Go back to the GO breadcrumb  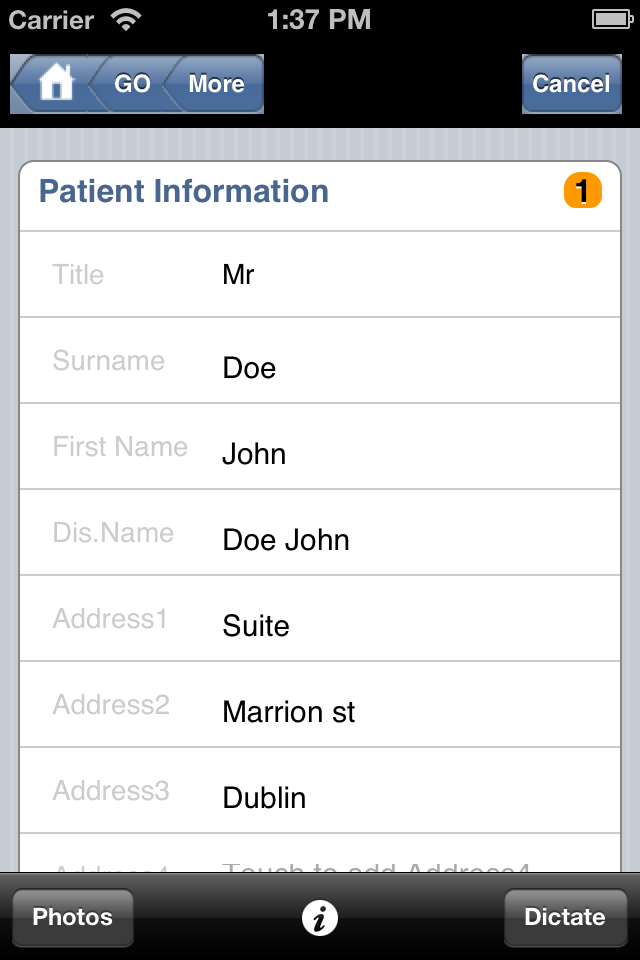[x=132, y=83]
